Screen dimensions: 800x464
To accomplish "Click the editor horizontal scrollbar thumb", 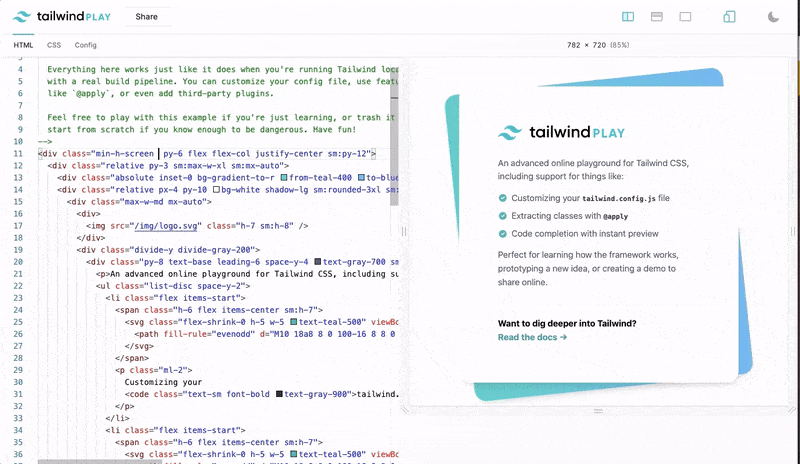I will (100, 461).
